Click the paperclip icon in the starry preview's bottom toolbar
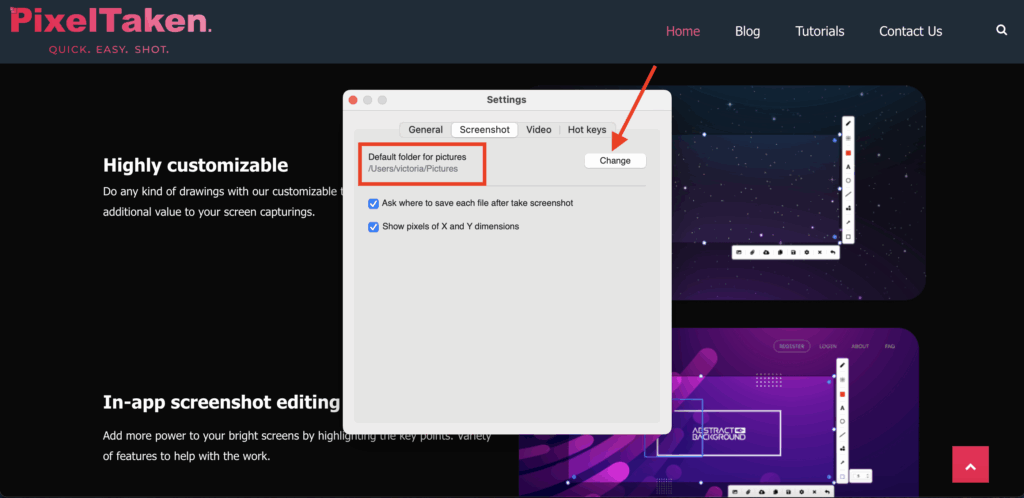The width and height of the screenshot is (1024, 498). [x=752, y=252]
